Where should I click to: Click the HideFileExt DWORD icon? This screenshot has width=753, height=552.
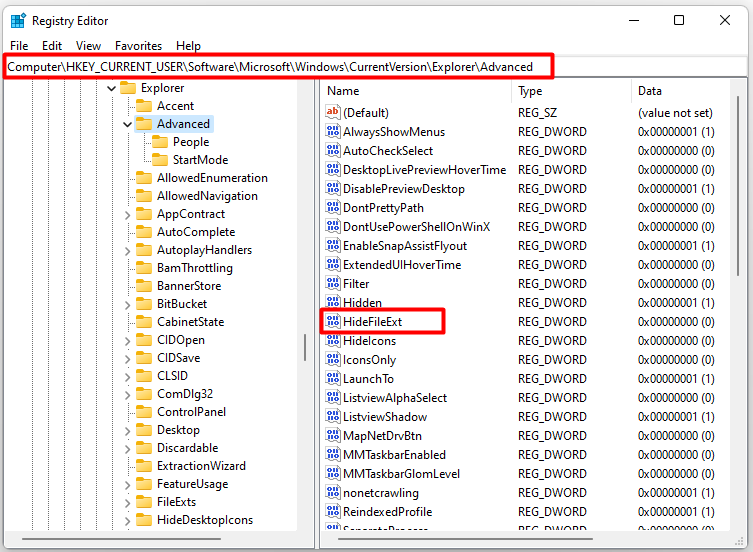(332, 321)
